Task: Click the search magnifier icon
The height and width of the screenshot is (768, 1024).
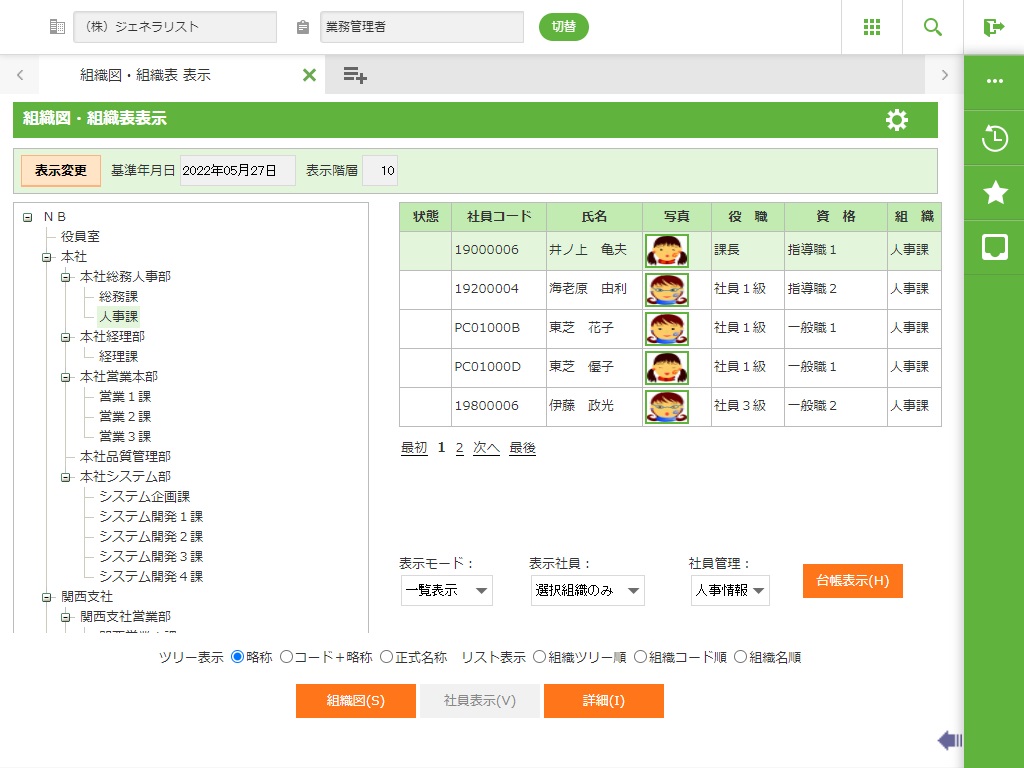Action: 933,27
